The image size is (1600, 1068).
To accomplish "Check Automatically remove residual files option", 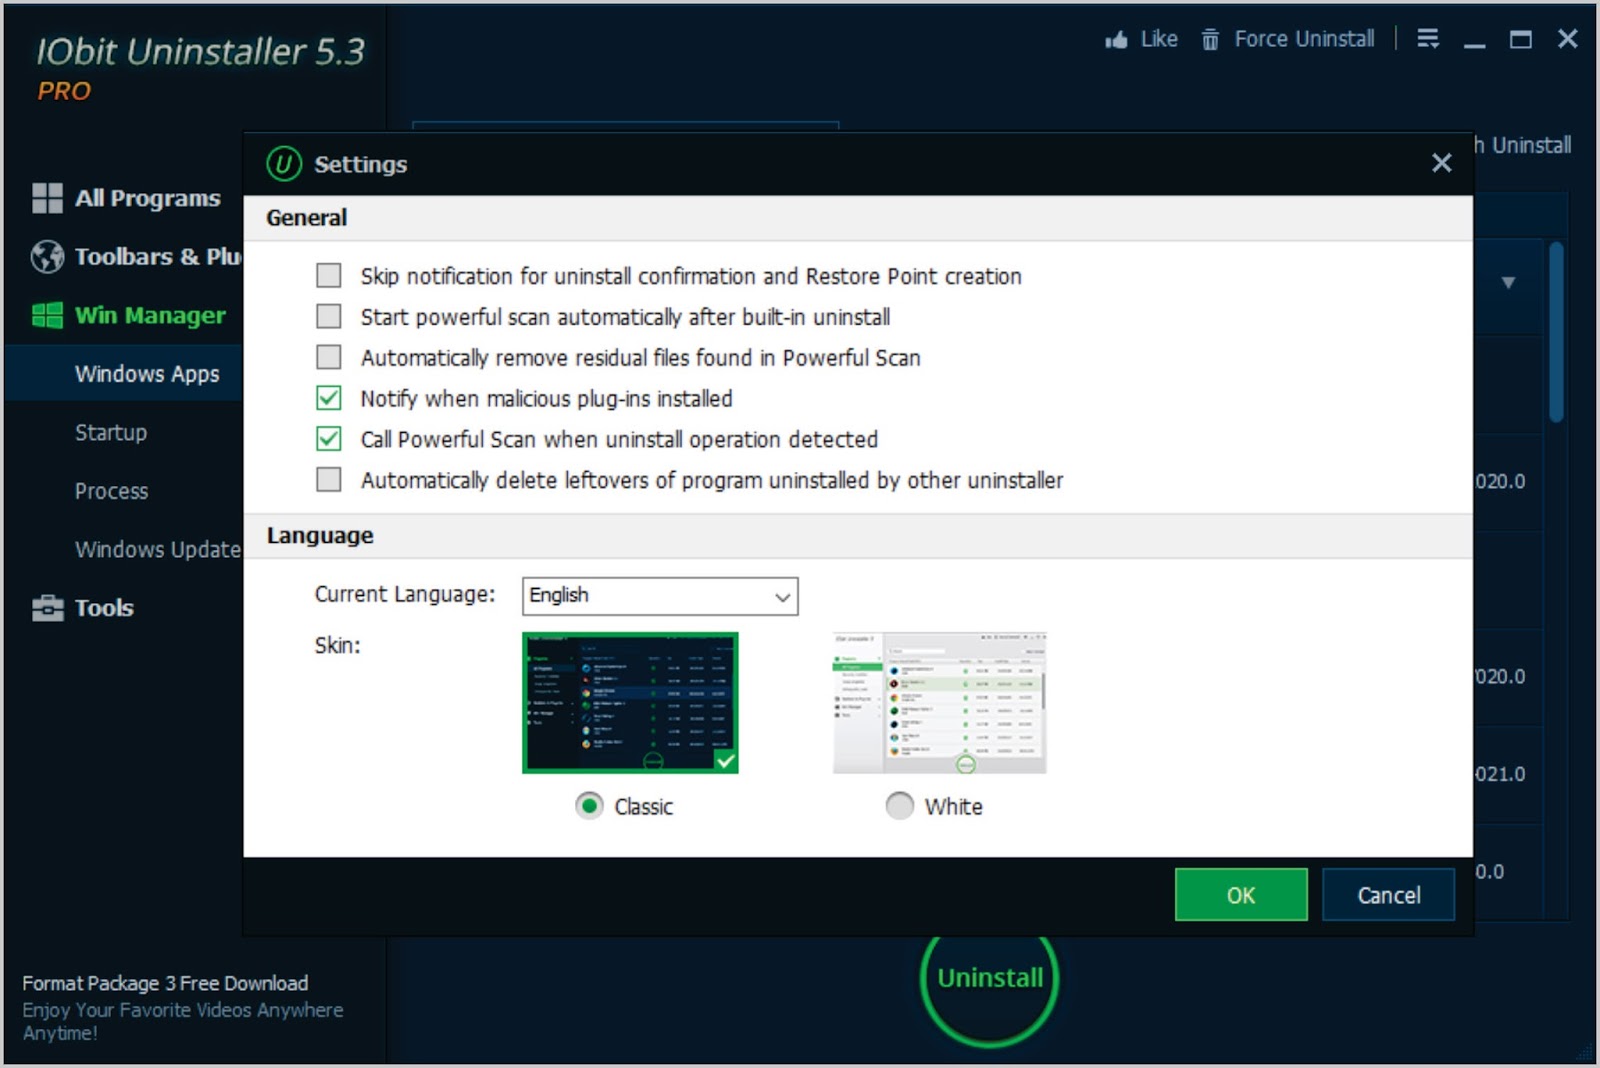I will pyautogui.click(x=328, y=357).
